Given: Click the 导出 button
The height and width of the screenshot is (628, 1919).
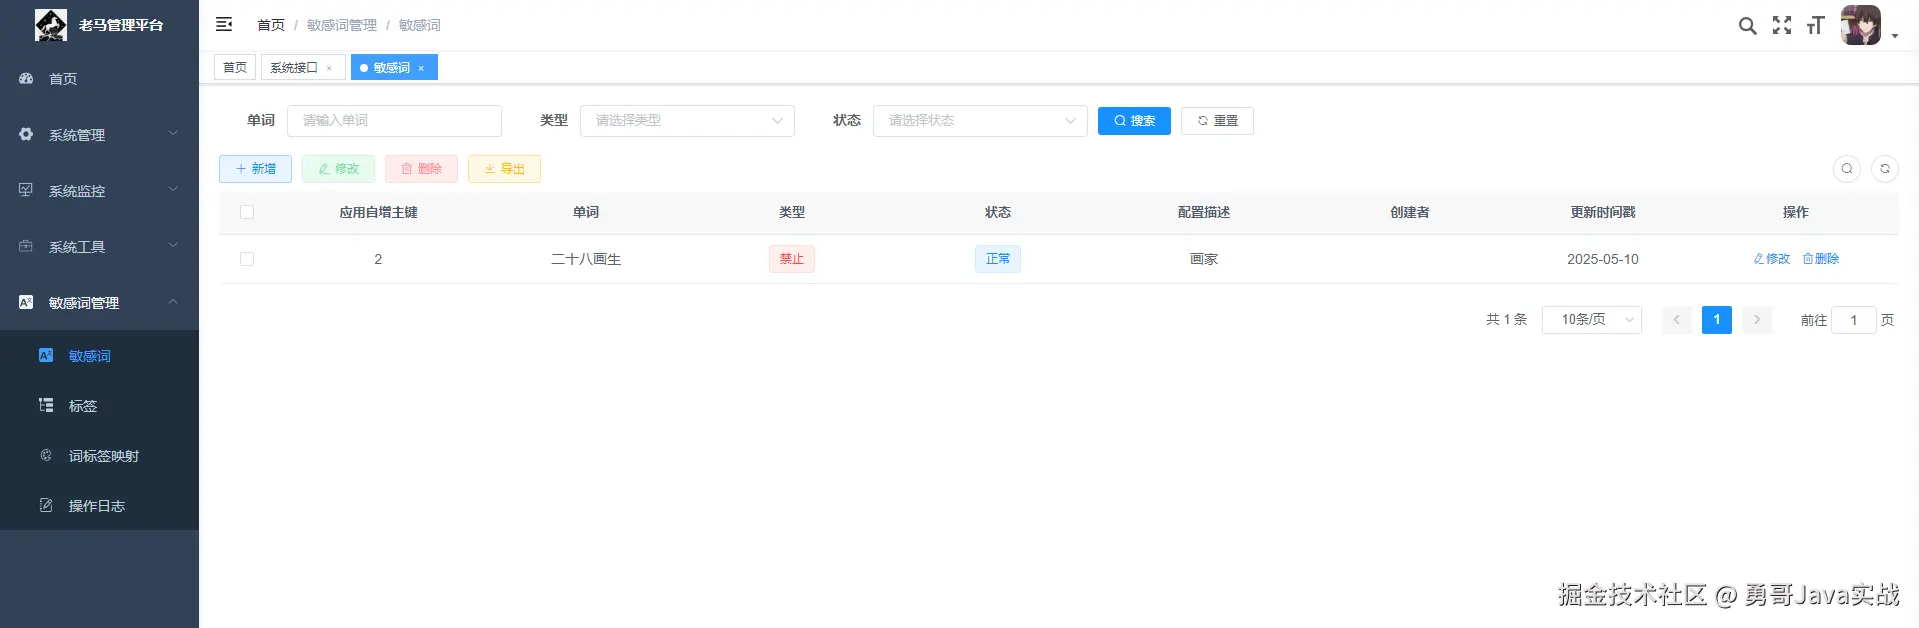Looking at the screenshot, I should pos(504,169).
